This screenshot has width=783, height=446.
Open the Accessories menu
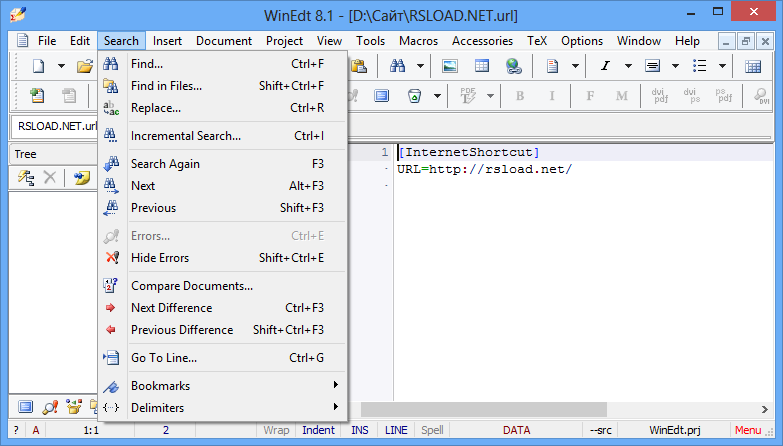click(482, 41)
